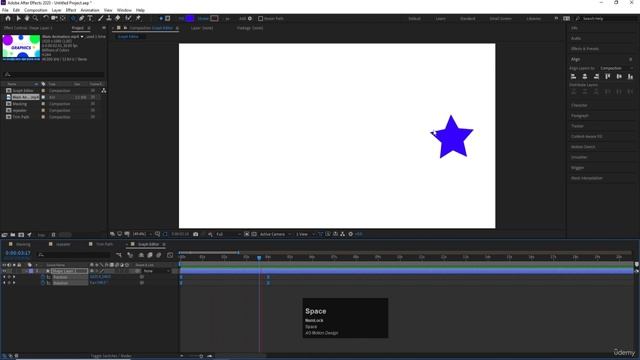Select the Roto Brush tool
The image size is (640, 360).
tap(129, 18)
